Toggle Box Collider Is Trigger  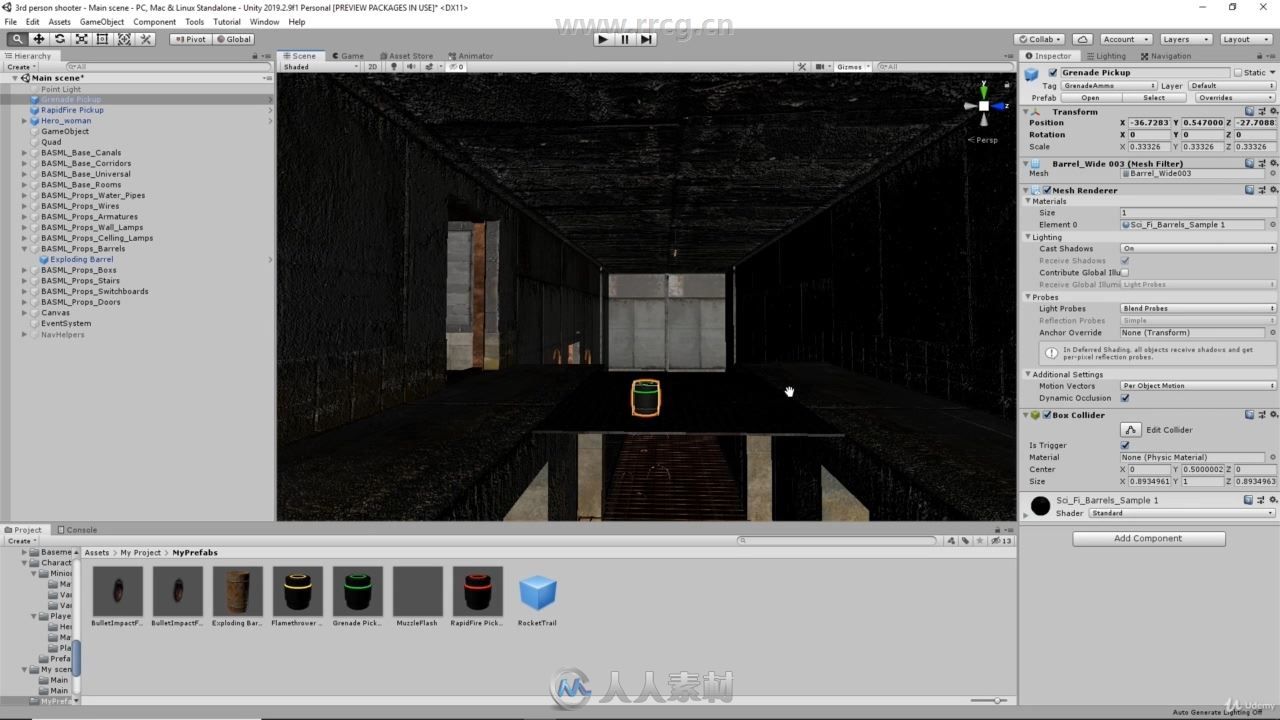1125,445
